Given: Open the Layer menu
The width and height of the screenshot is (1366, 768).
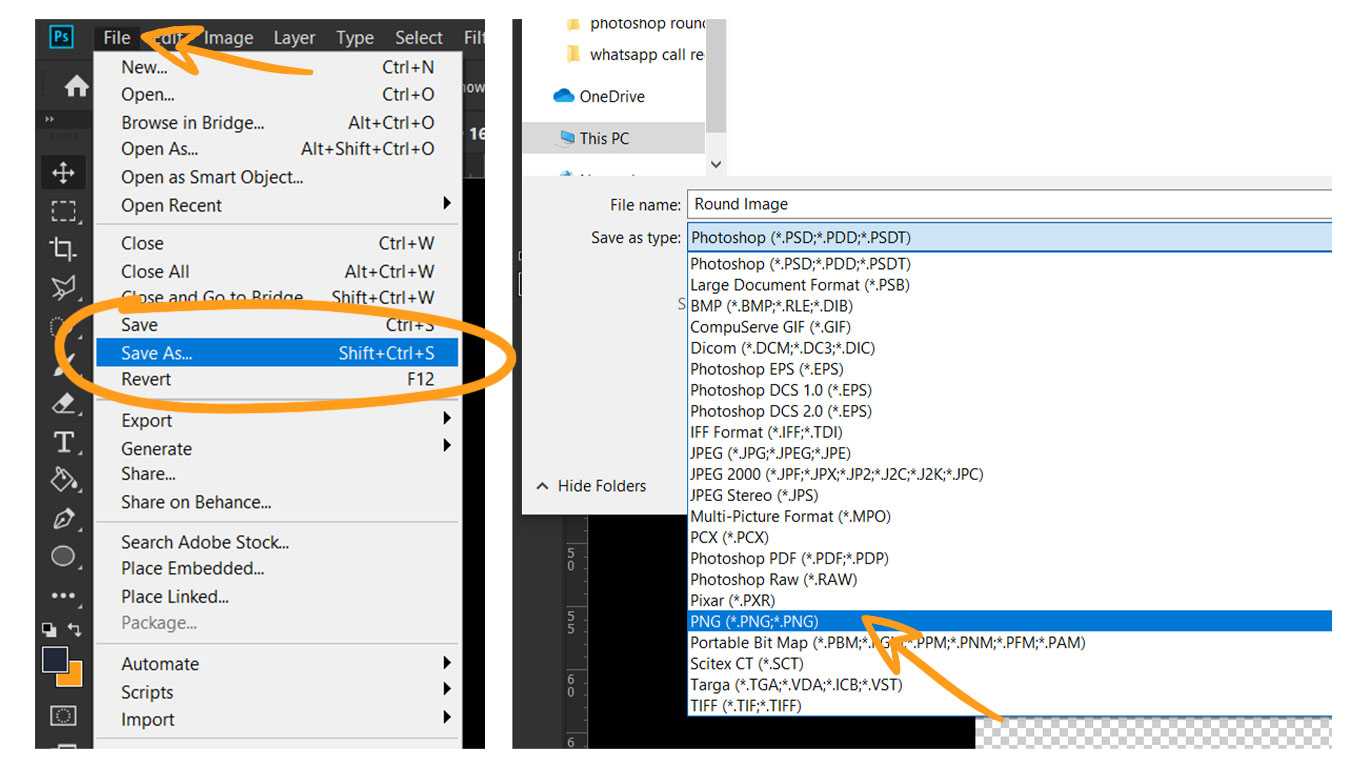Looking at the screenshot, I should click(x=294, y=38).
